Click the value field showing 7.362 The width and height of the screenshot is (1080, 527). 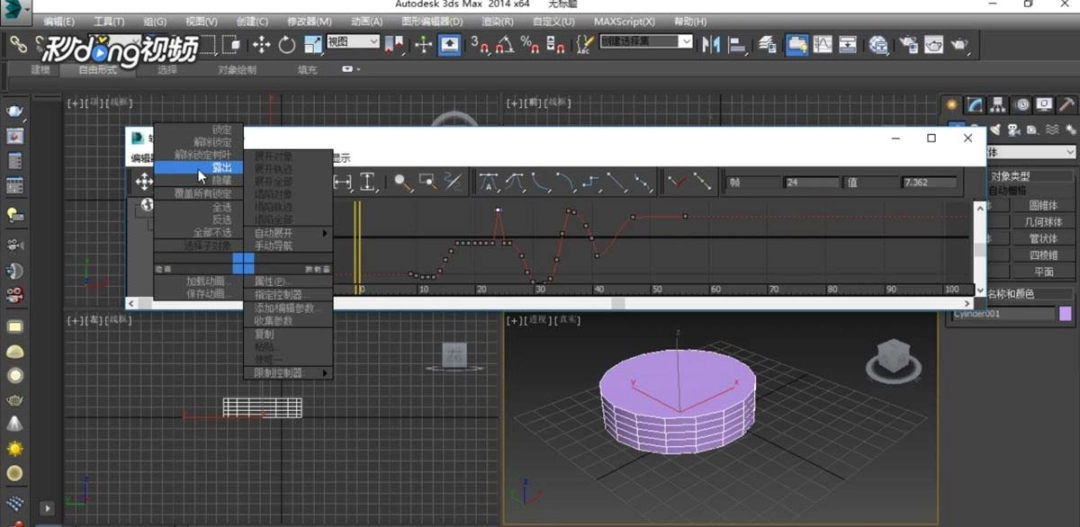click(x=928, y=183)
